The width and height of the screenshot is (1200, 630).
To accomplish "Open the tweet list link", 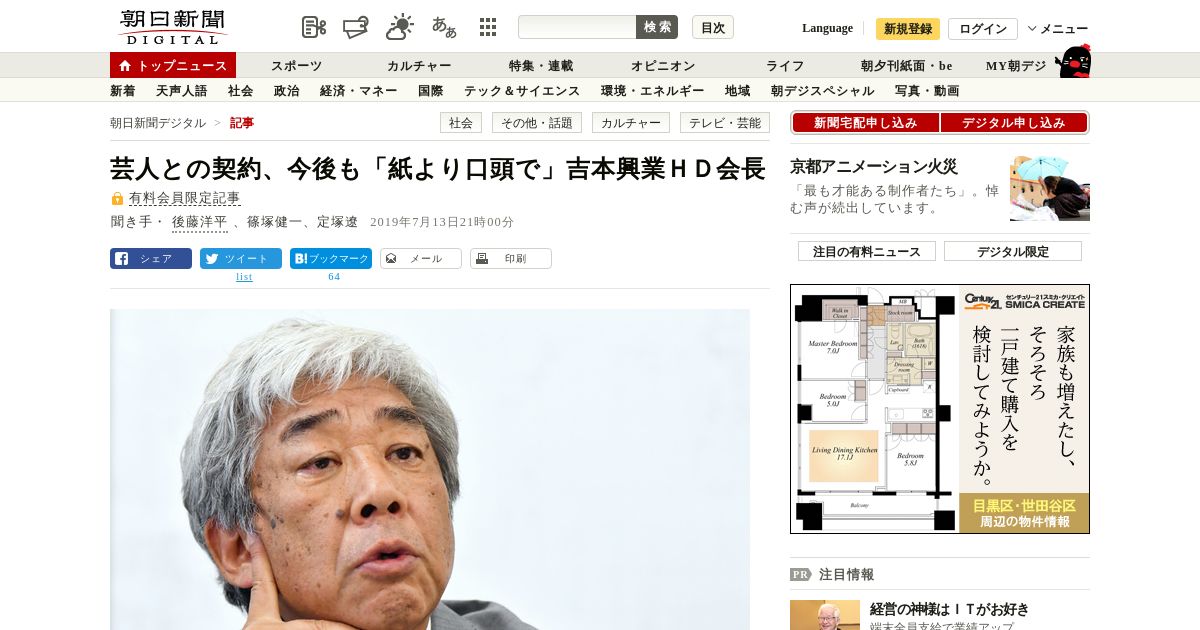I will click(x=244, y=277).
